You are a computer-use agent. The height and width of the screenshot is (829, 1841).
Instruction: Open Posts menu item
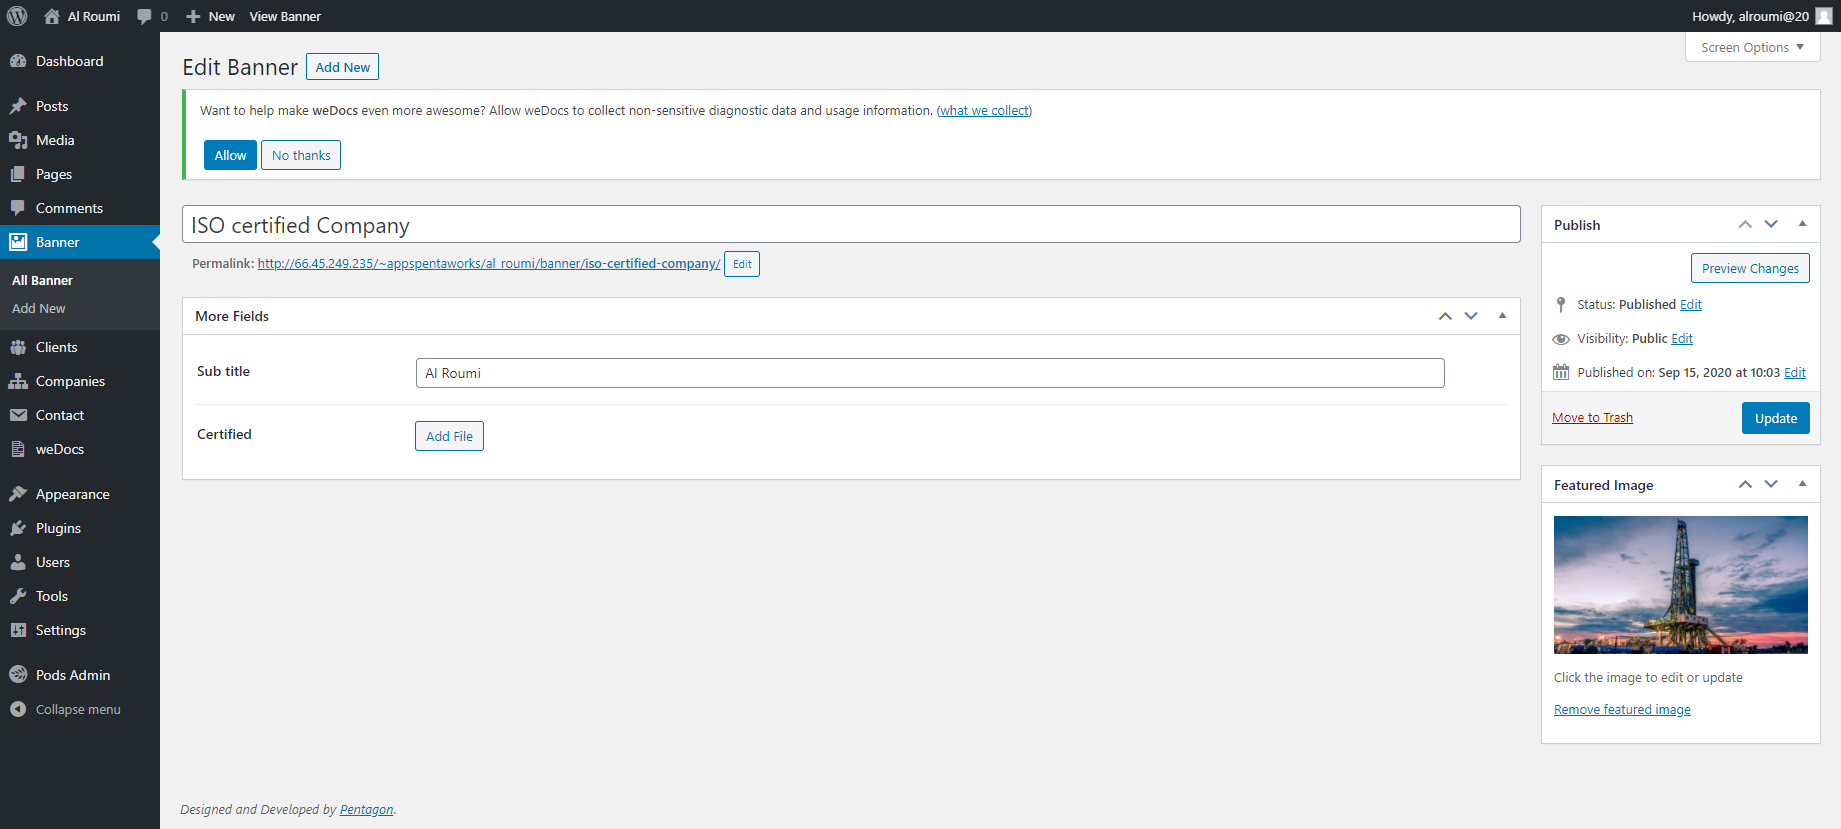point(80,106)
